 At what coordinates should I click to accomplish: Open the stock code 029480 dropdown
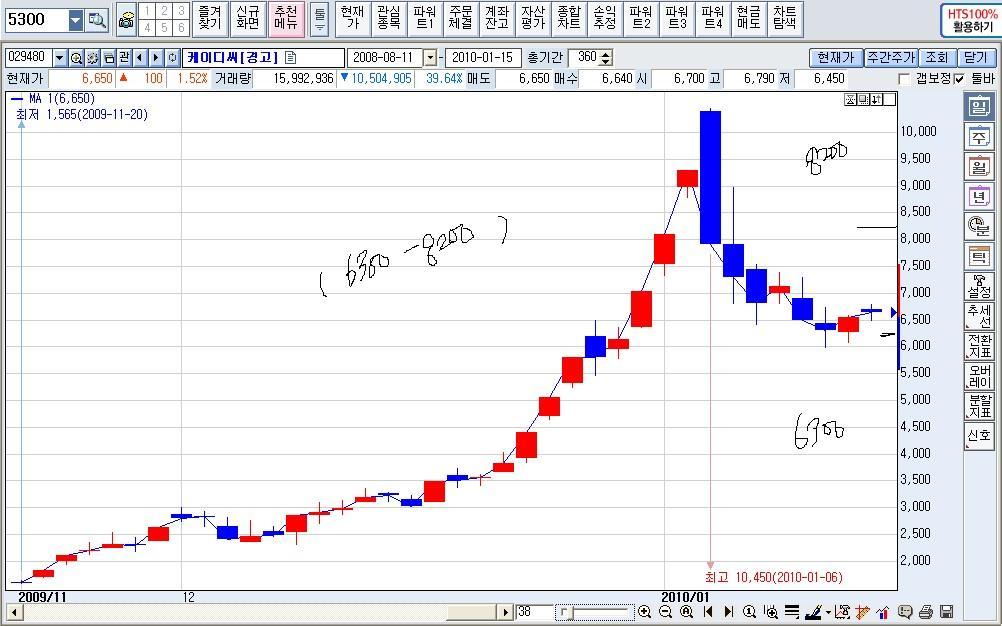[x=59, y=58]
